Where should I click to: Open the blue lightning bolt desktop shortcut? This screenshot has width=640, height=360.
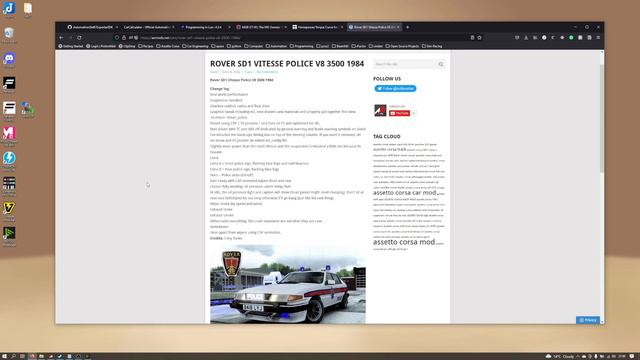point(9,158)
